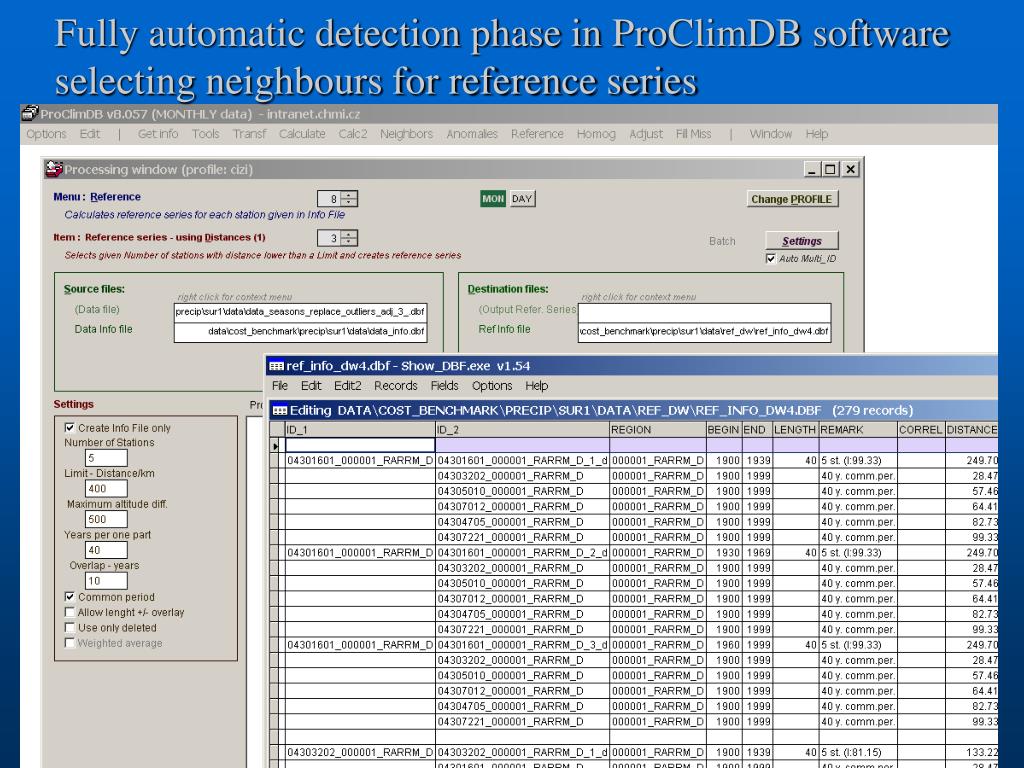Click the remark cell '5 st. (l:81.15)'

[858, 752]
